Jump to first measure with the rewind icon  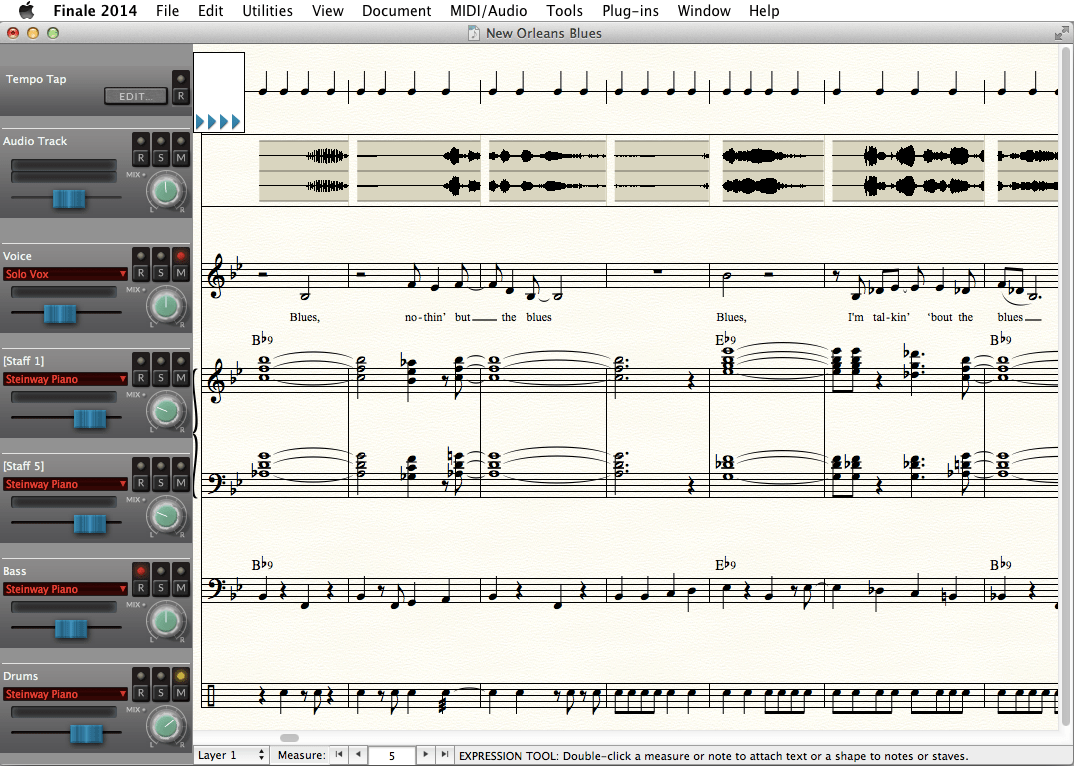[x=339, y=755]
